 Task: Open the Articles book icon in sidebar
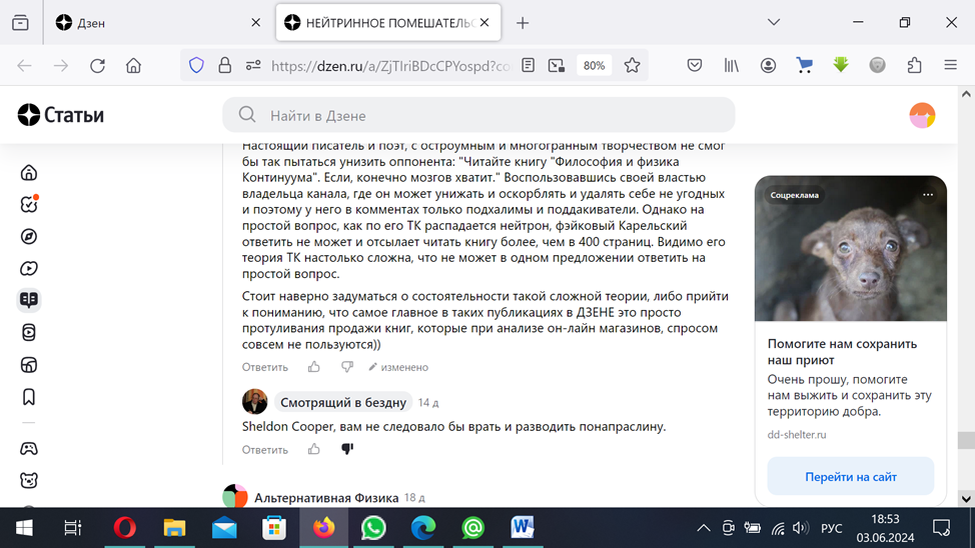point(29,300)
